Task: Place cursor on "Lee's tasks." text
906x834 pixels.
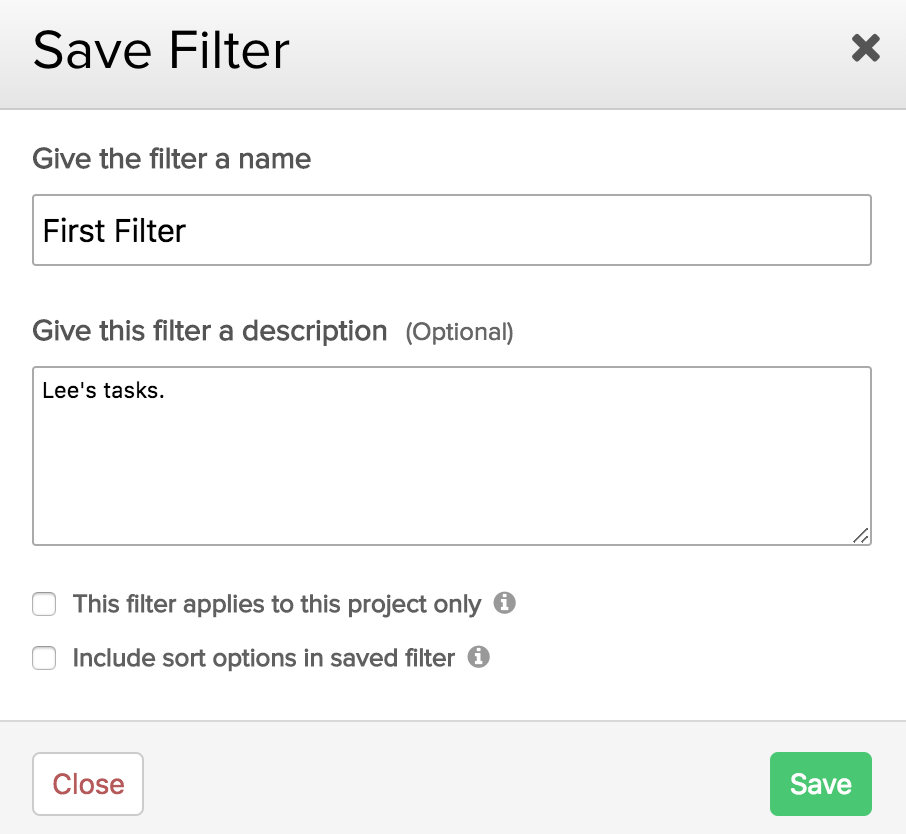Action: click(x=102, y=390)
